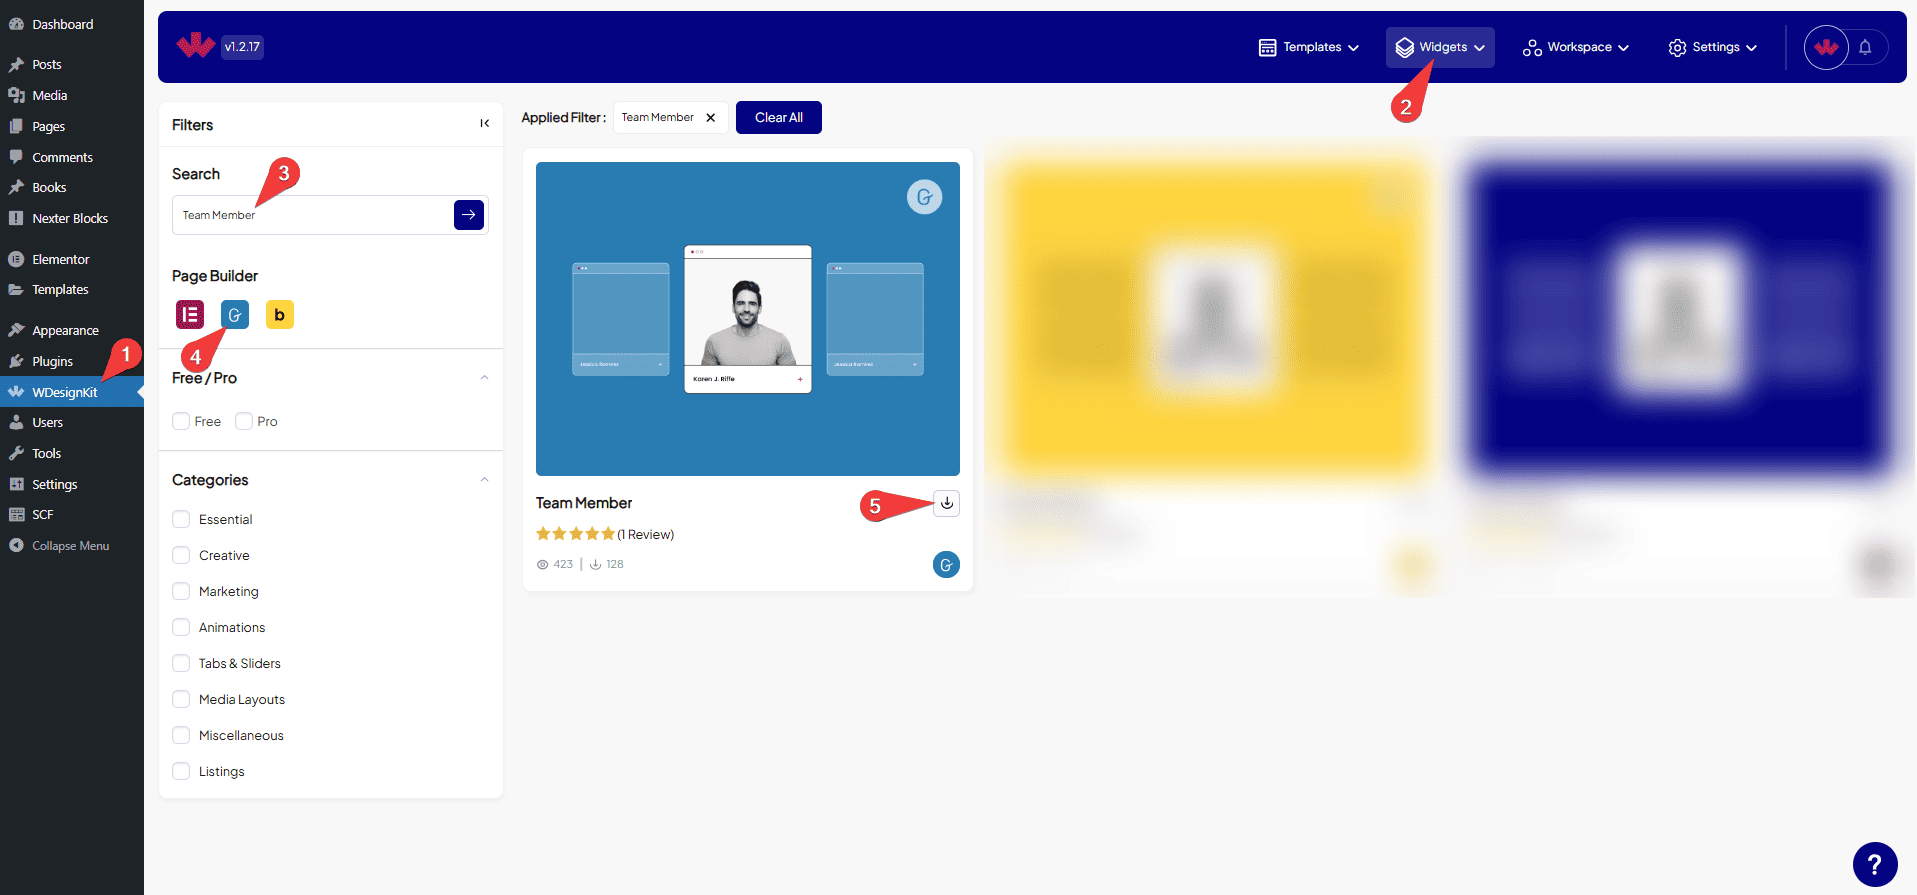Viewport: 1917px width, 895px height.
Task: Open the notifications bell
Action: pyautogui.click(x=1865, y=47)
